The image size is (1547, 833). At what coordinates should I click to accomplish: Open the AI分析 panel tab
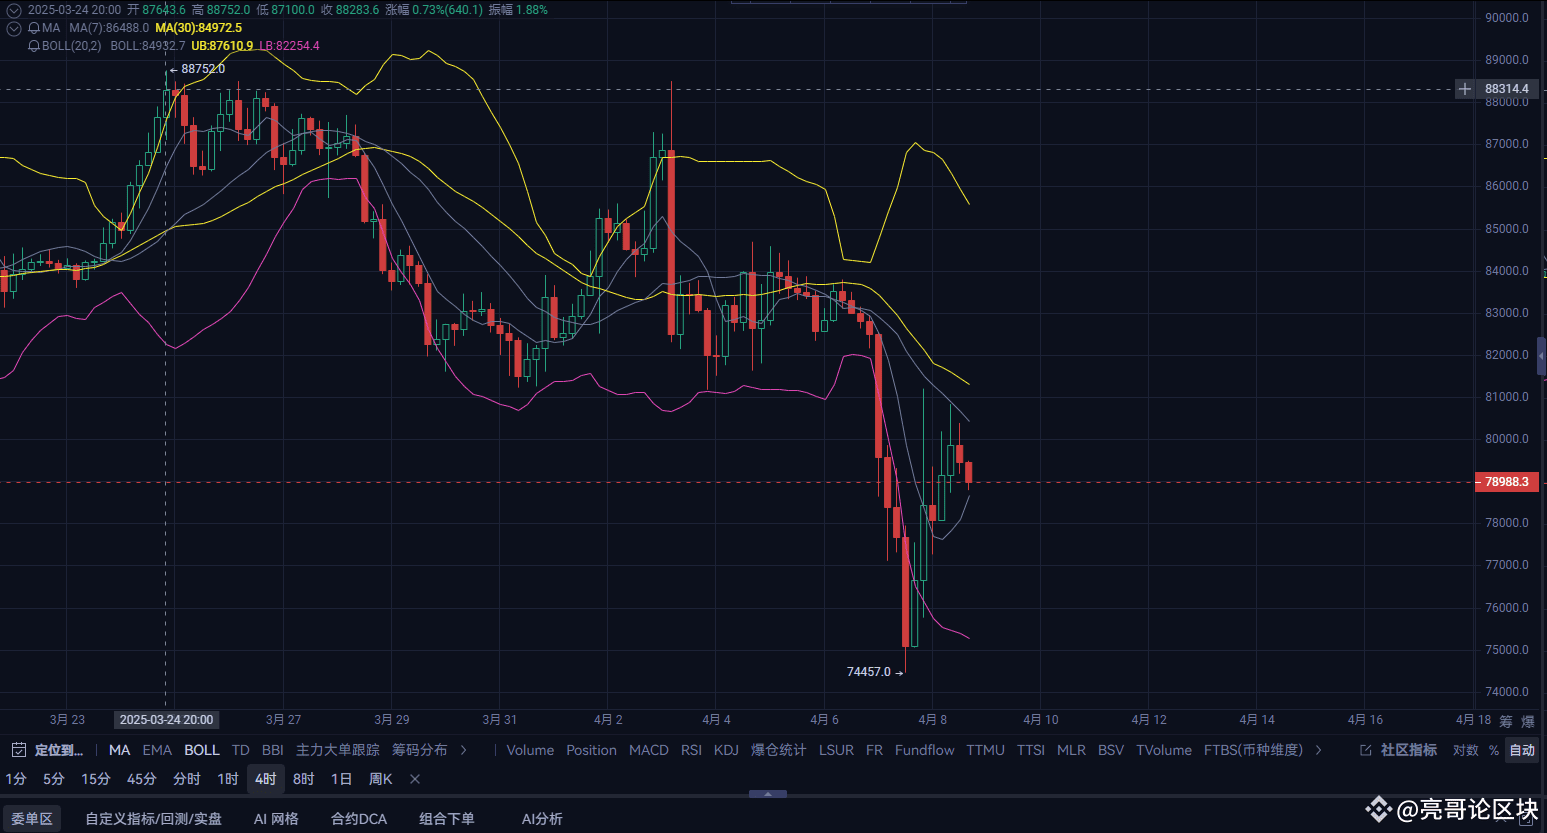coord(541,818)
